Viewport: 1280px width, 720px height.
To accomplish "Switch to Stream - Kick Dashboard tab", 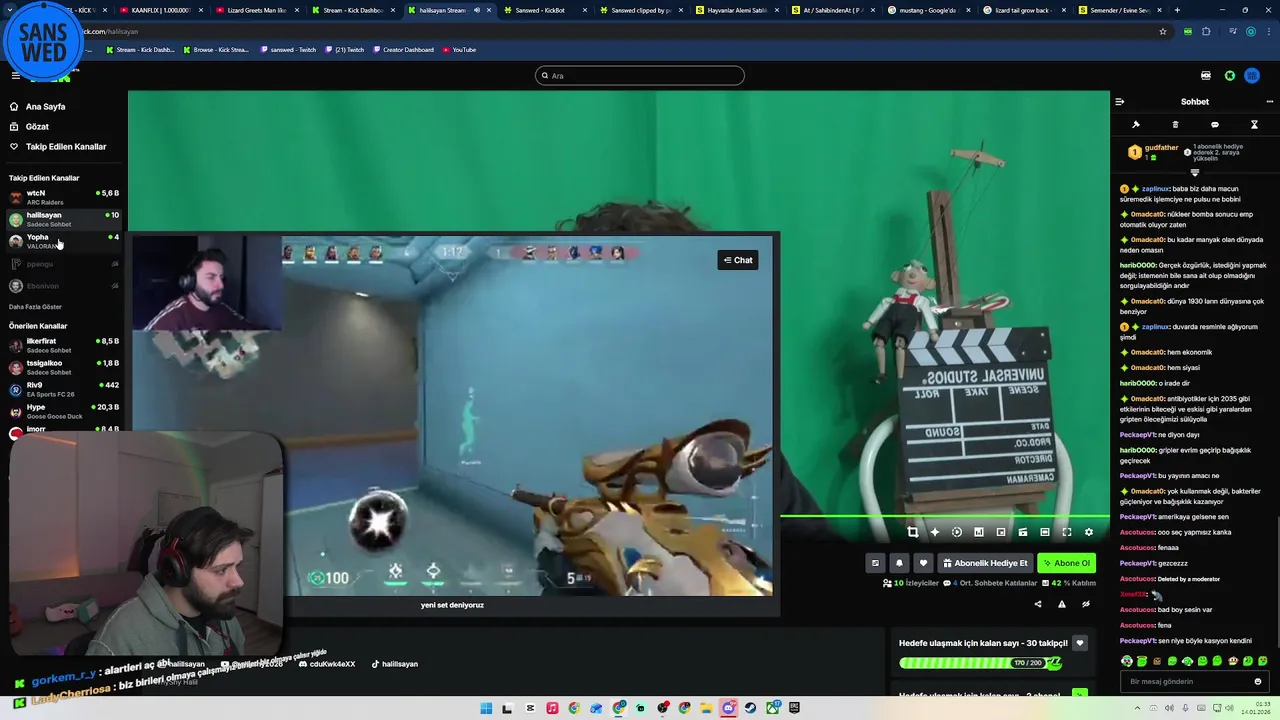I will point(354,10).
